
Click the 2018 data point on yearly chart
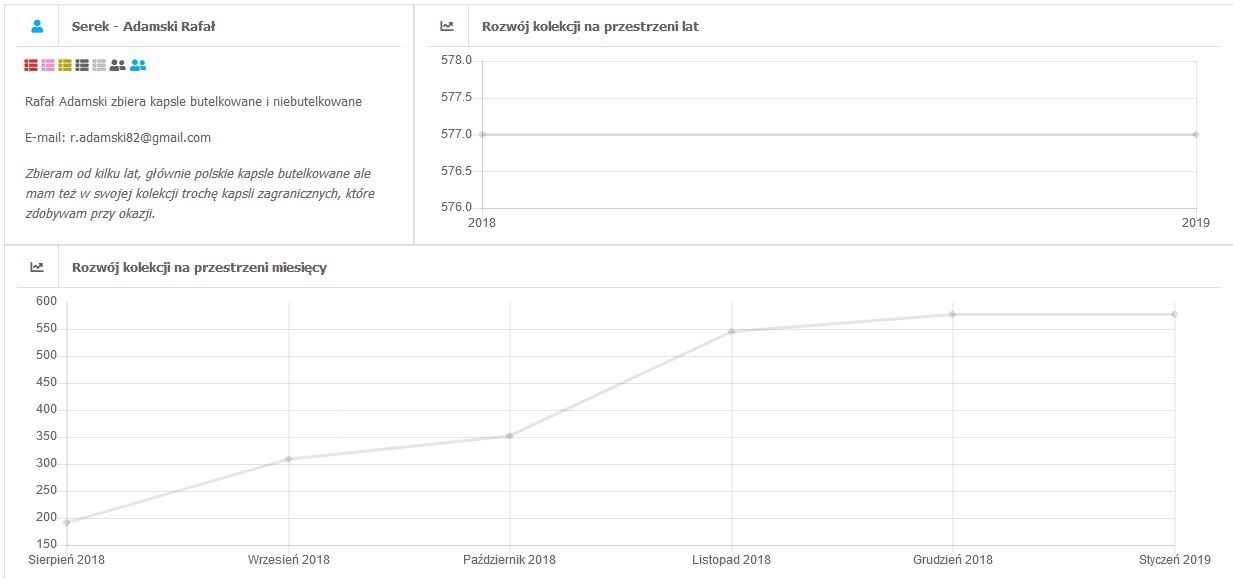pos(482,134)
